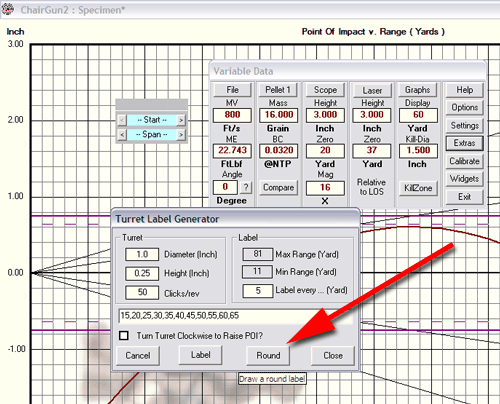Click the Compare button
The image size is (500, 404).
[x=278, y=188]
